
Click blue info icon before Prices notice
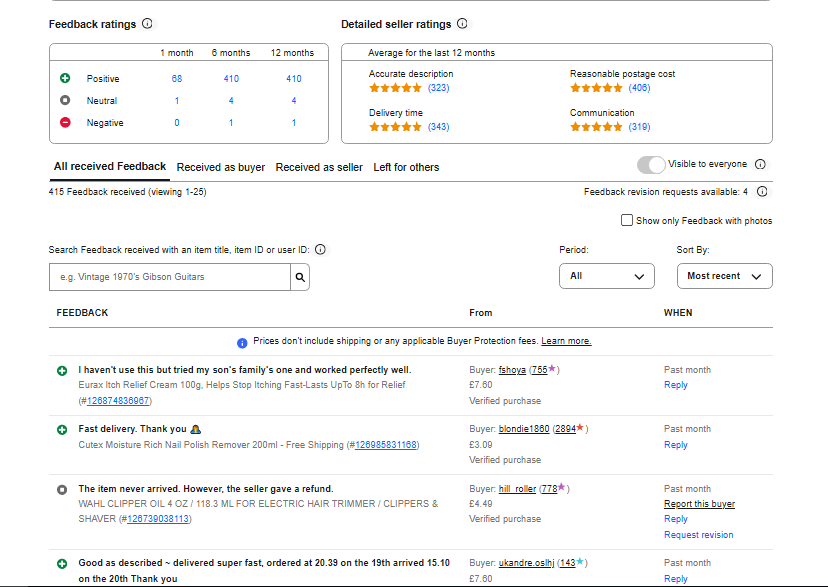click(x=242, y=343)
